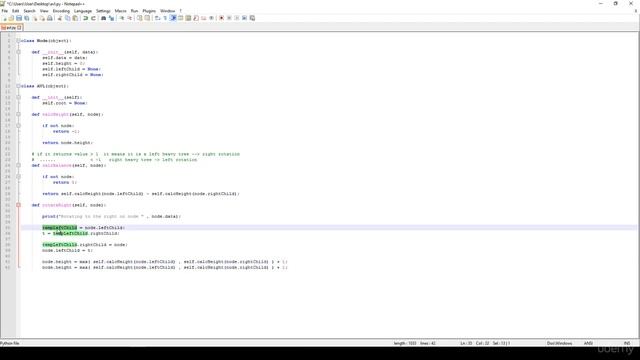Toggle synchronize horizontal scrolling
The width and height of the screenshot is (640, 360).
click(x=147, y=18)
